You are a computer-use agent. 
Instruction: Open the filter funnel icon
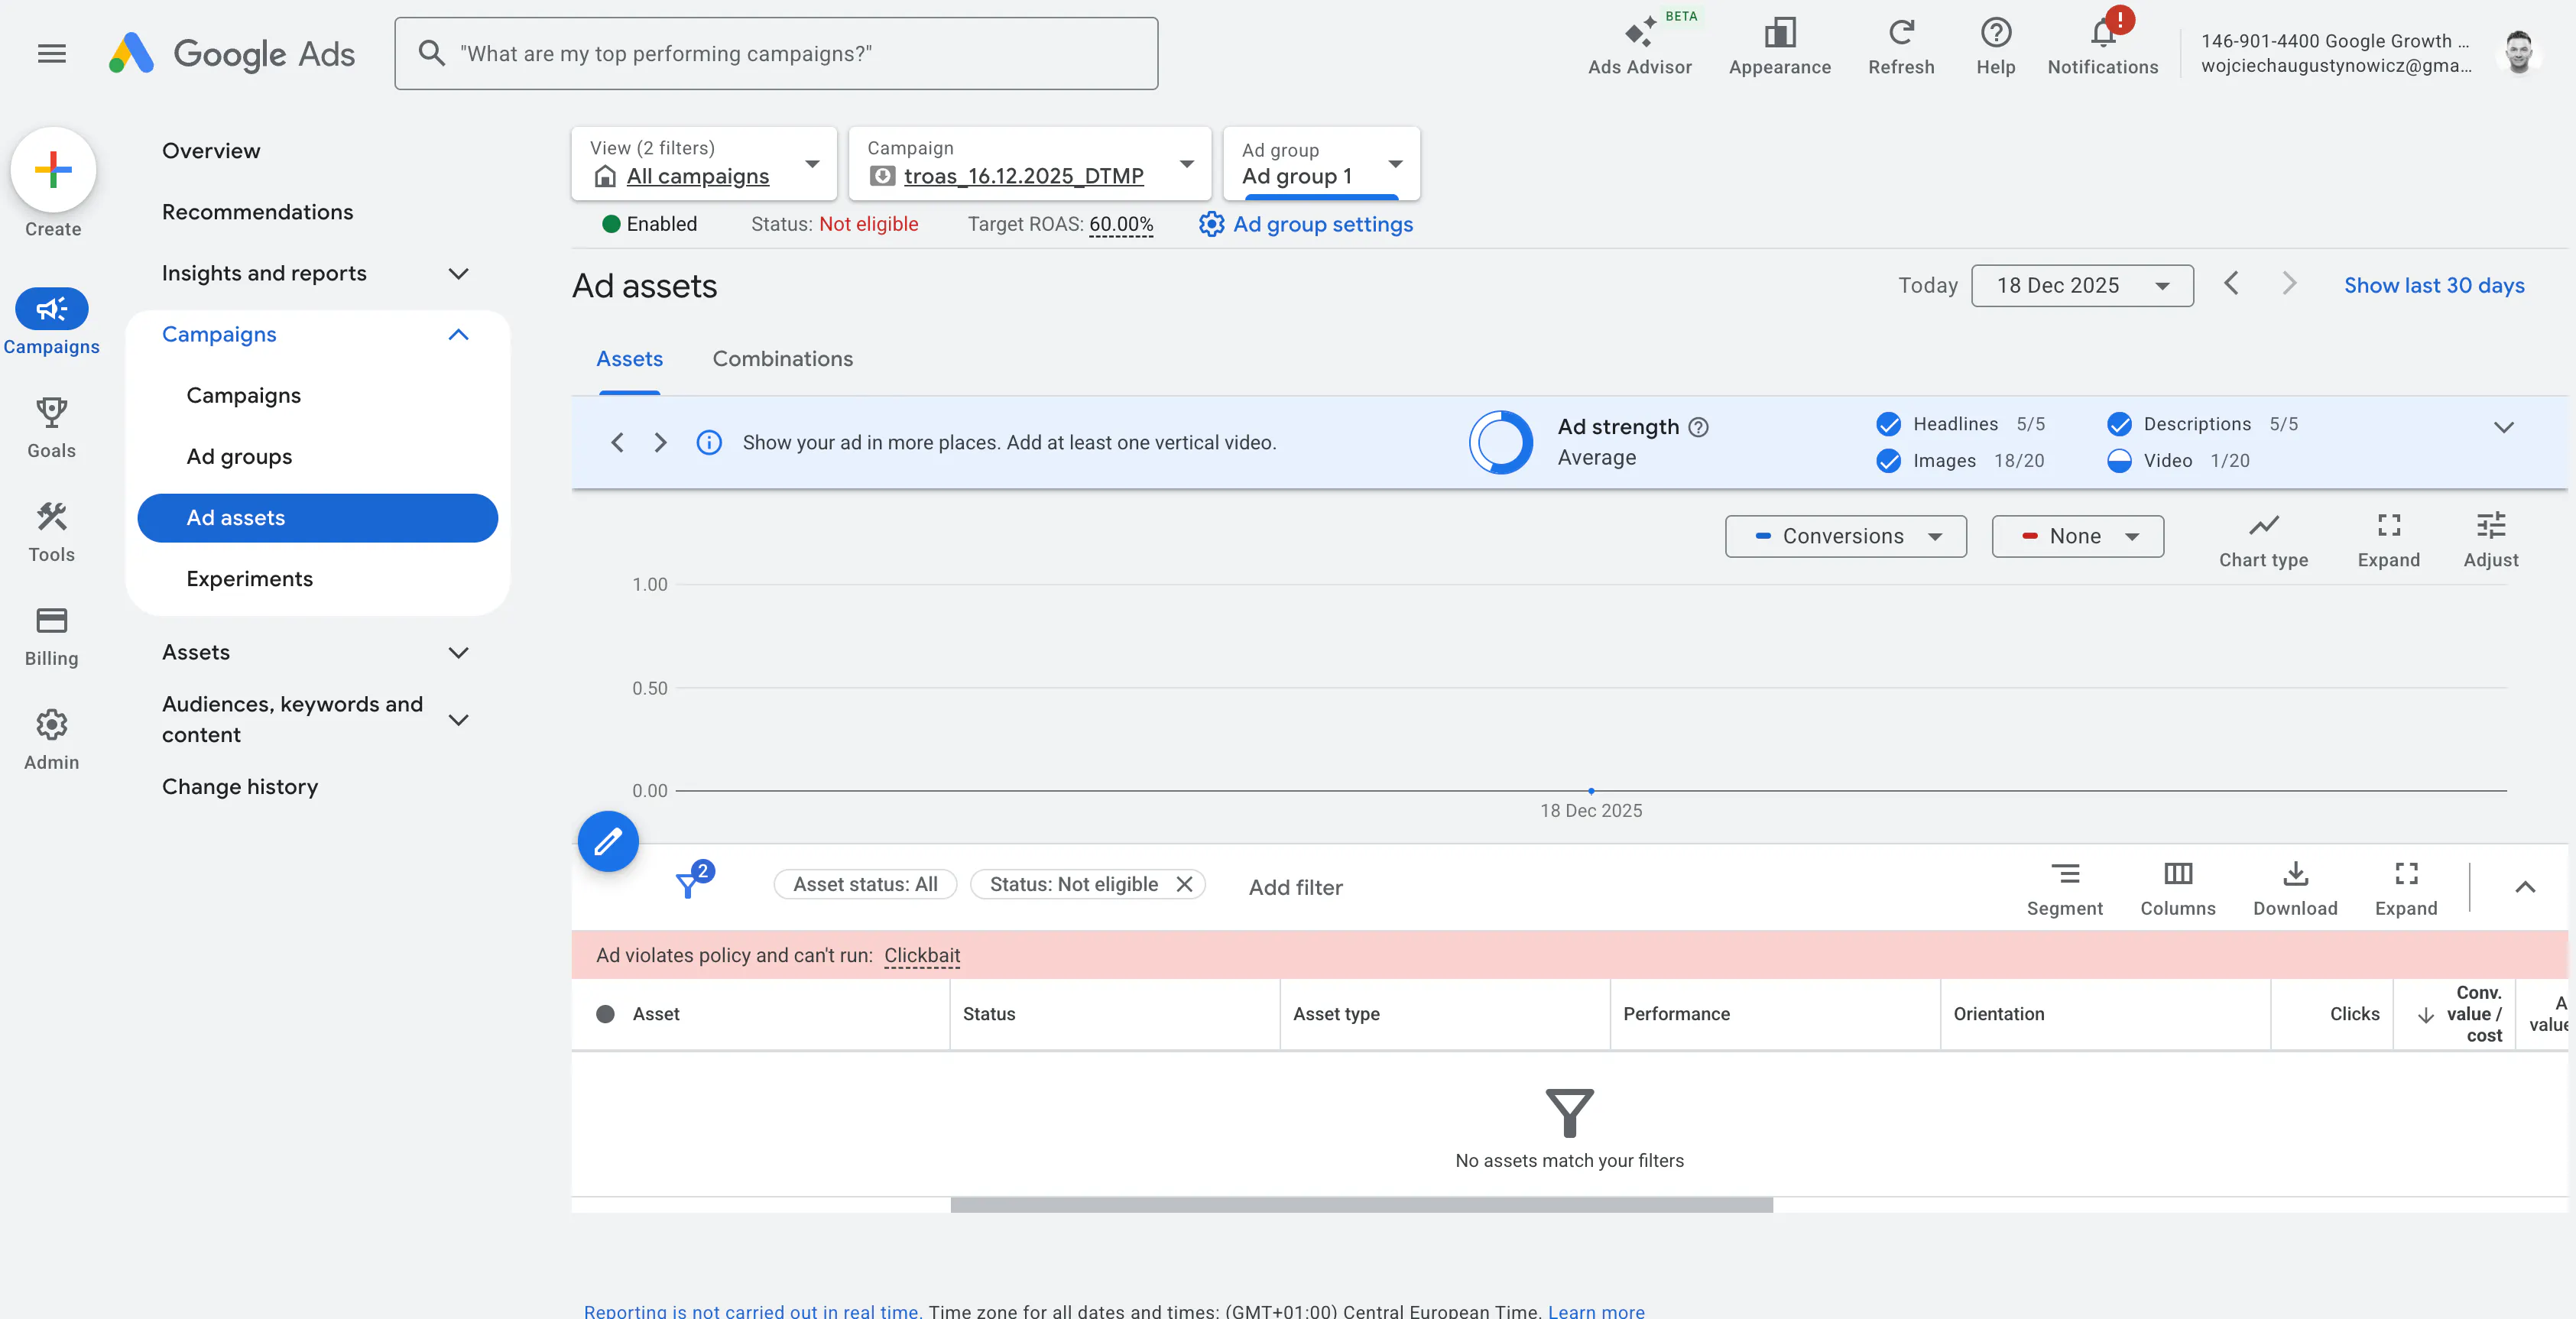[x=688, y=884]
